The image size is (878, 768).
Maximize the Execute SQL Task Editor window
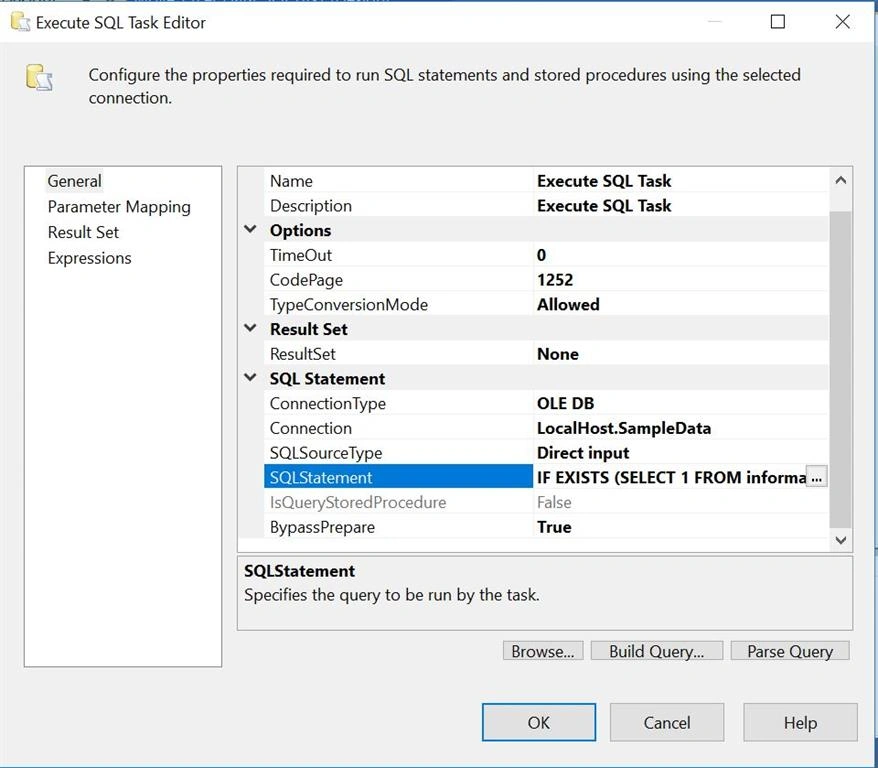(777, 22)
